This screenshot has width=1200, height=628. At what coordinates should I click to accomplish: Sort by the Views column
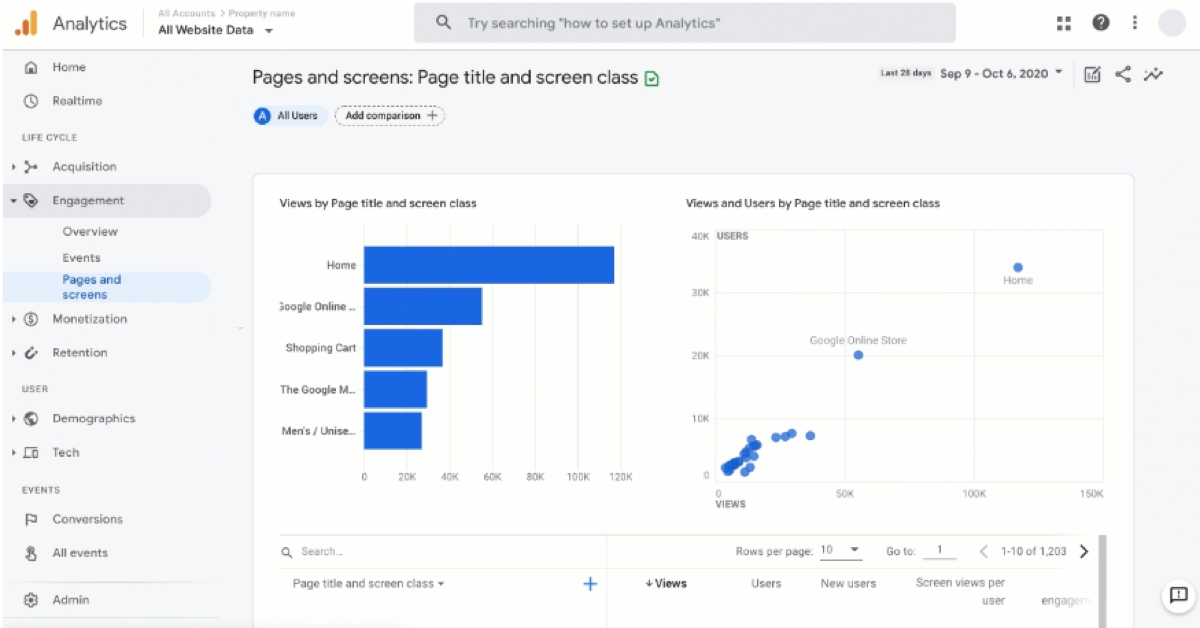[665, 583]
